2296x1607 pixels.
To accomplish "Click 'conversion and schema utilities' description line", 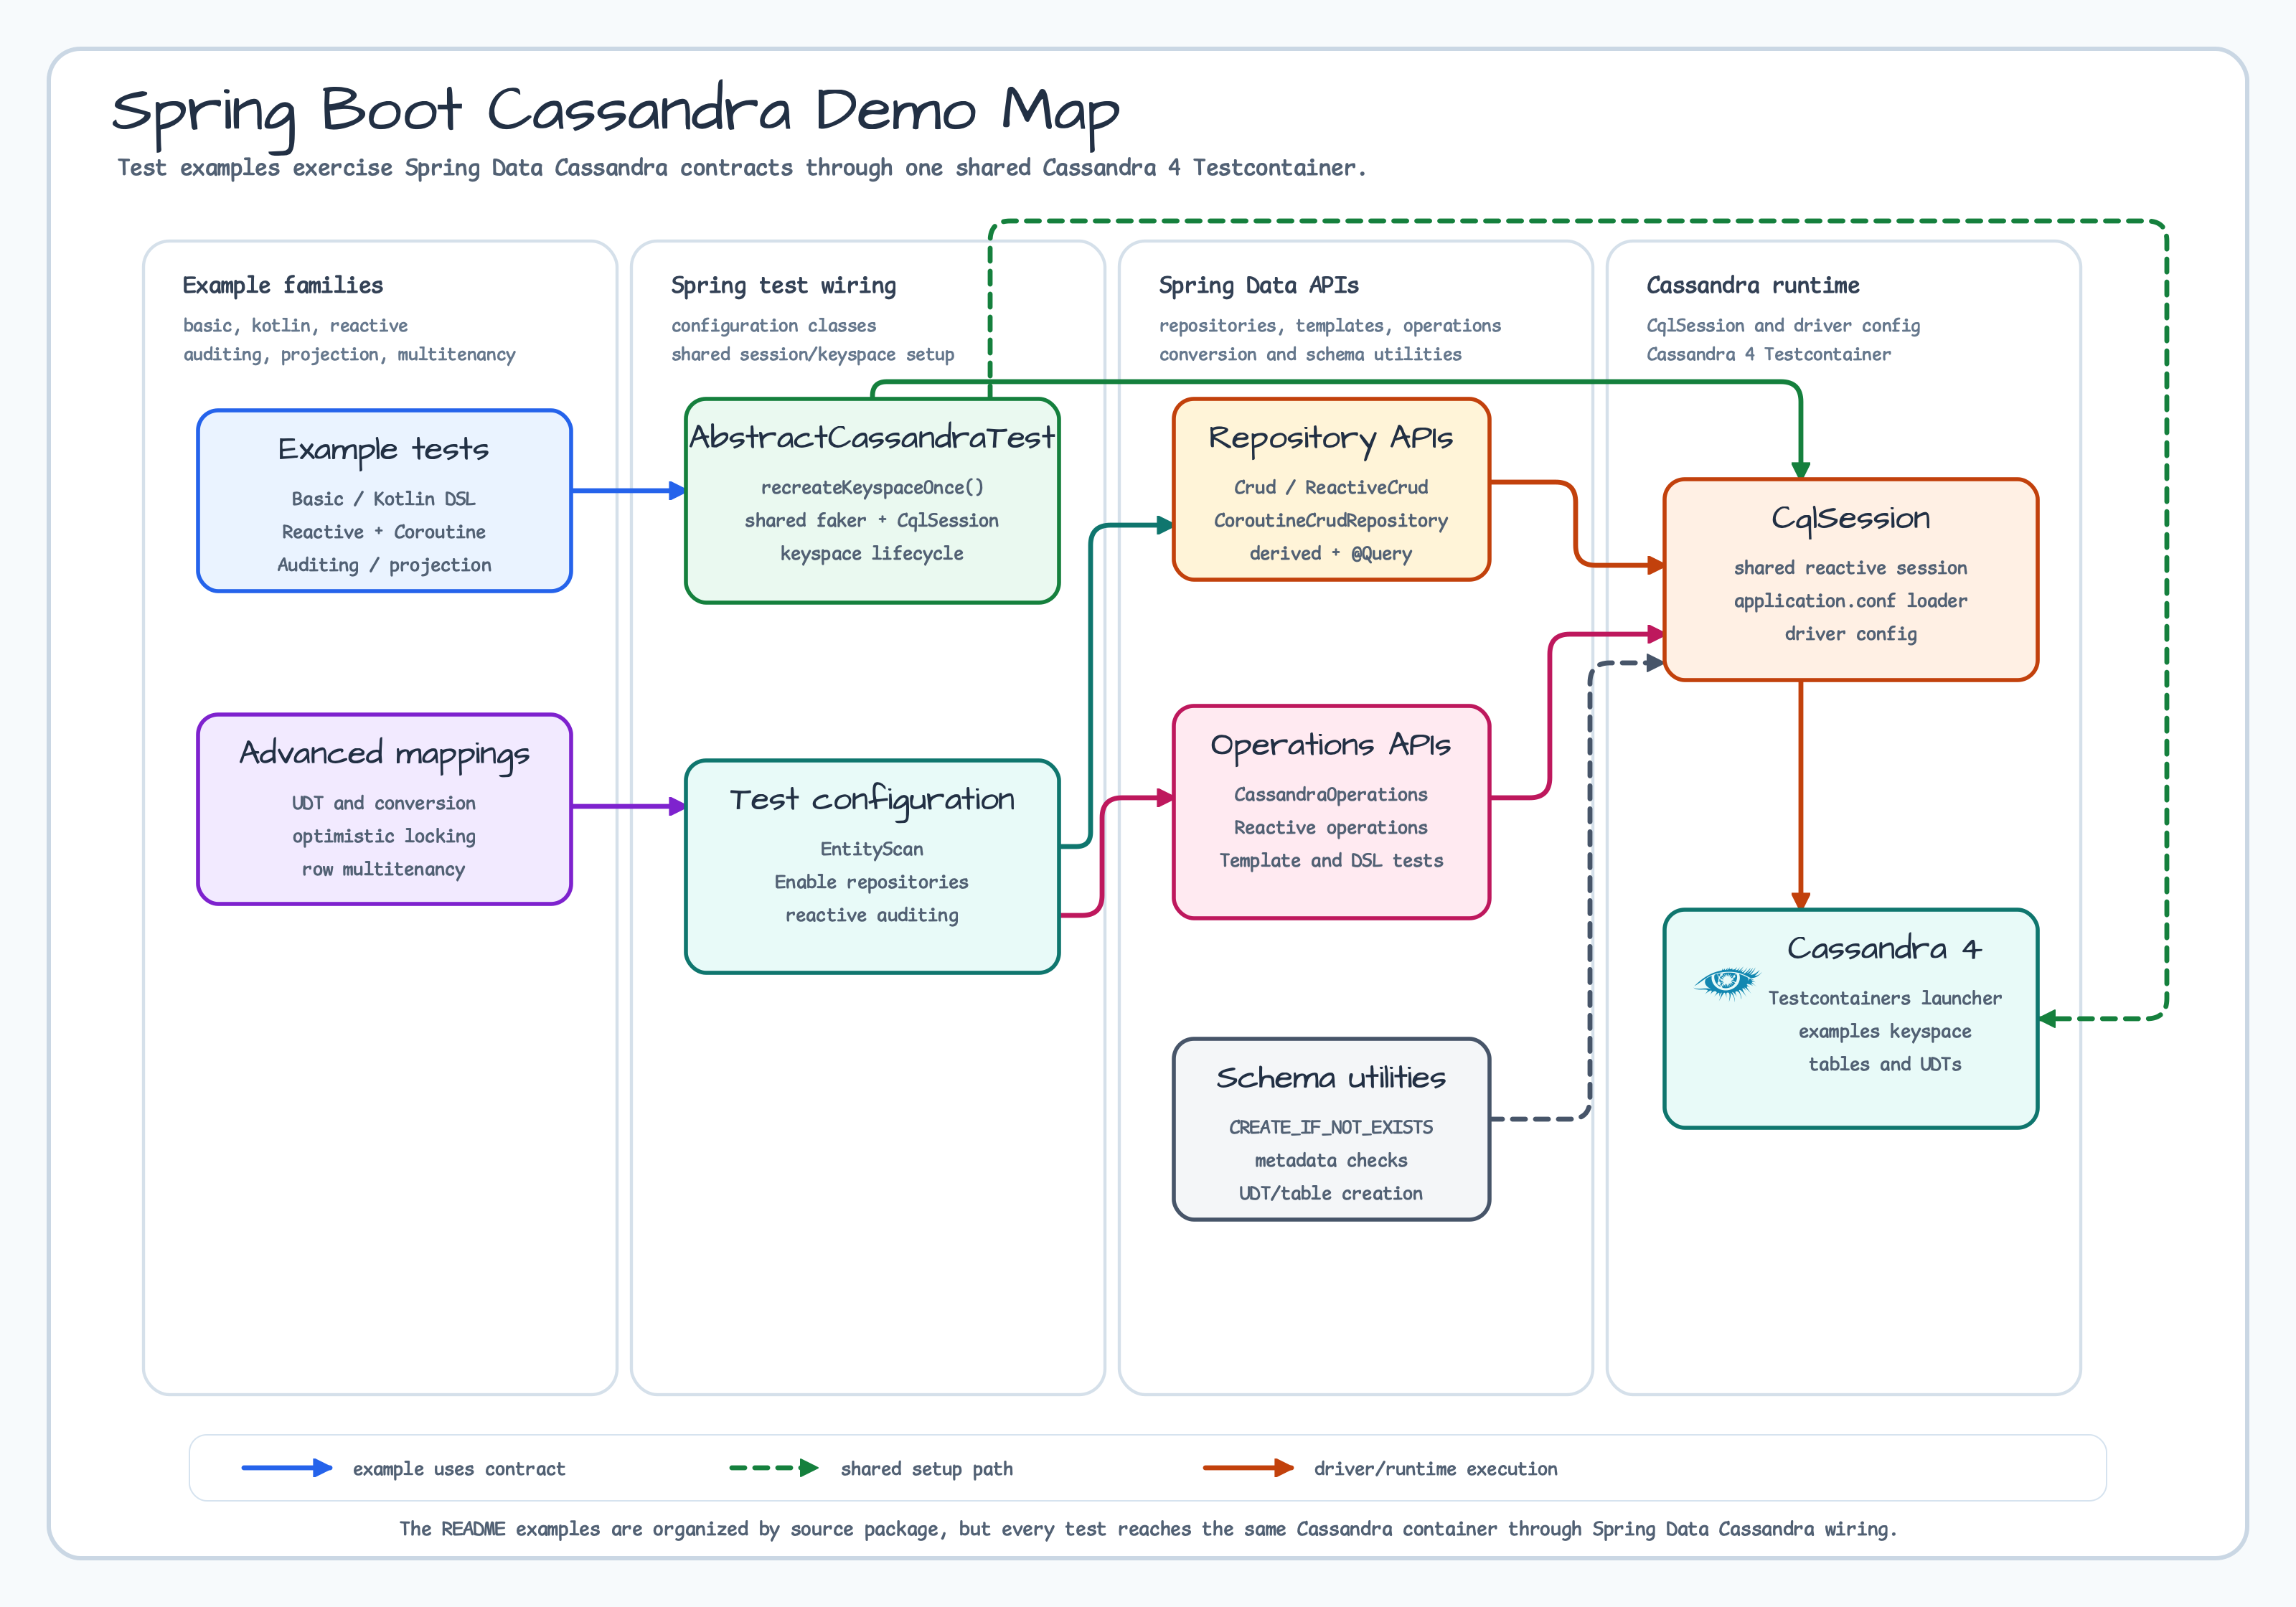I will pos(1310,354).
